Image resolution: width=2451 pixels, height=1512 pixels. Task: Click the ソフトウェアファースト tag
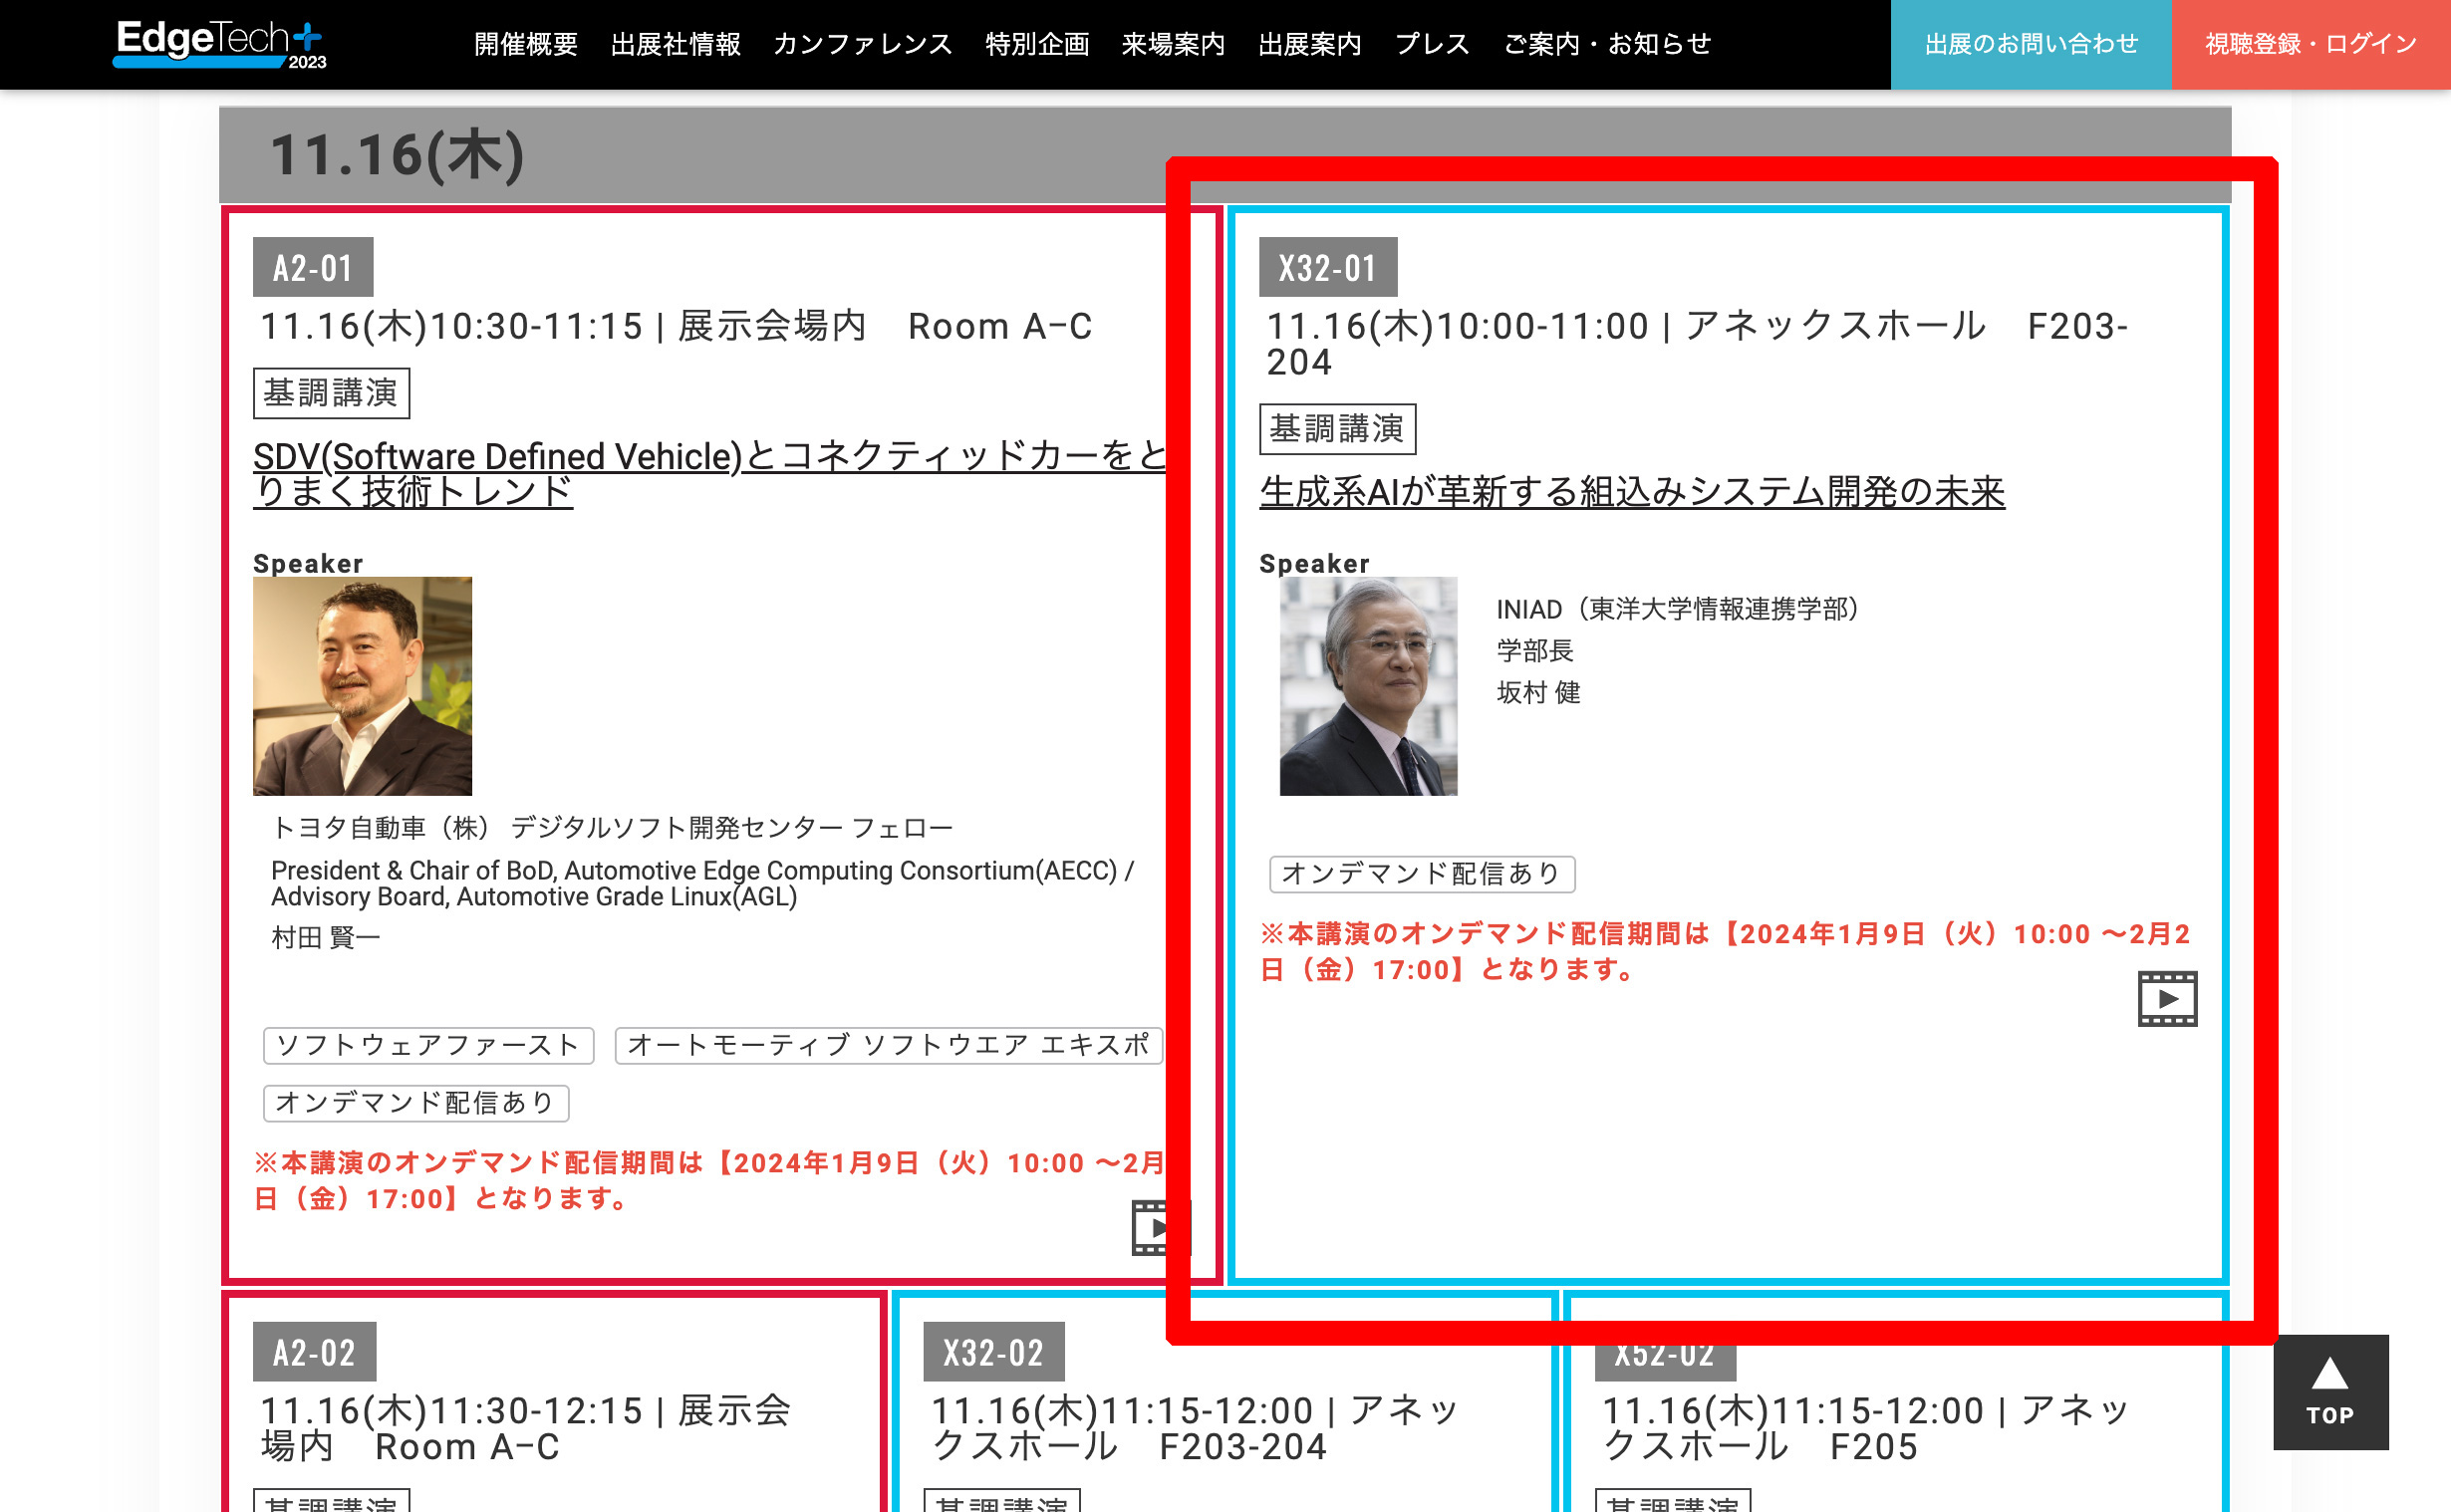[428, 1045]
